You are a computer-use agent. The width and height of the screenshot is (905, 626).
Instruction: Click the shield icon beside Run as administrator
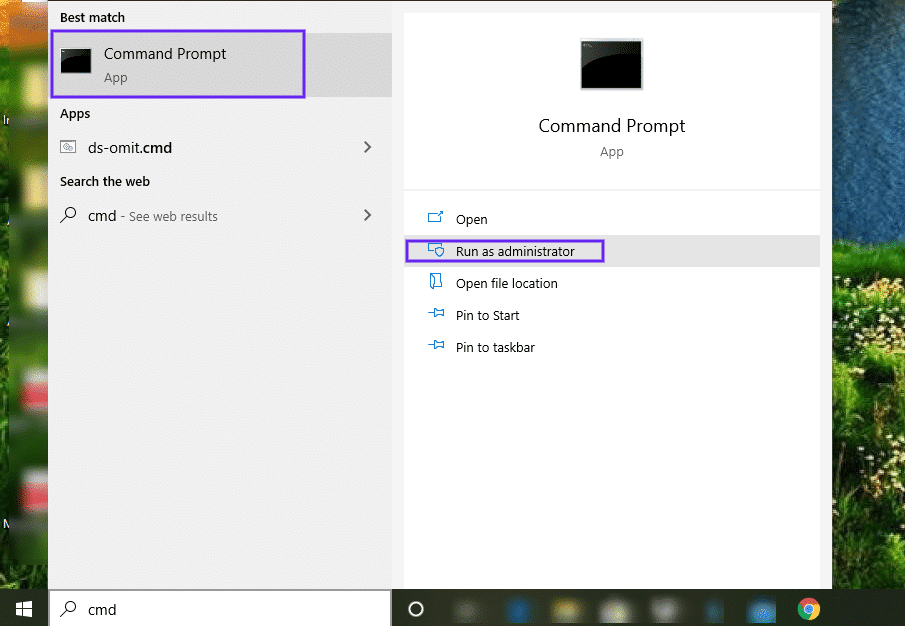pyautogui.click(x=437, y=250)
